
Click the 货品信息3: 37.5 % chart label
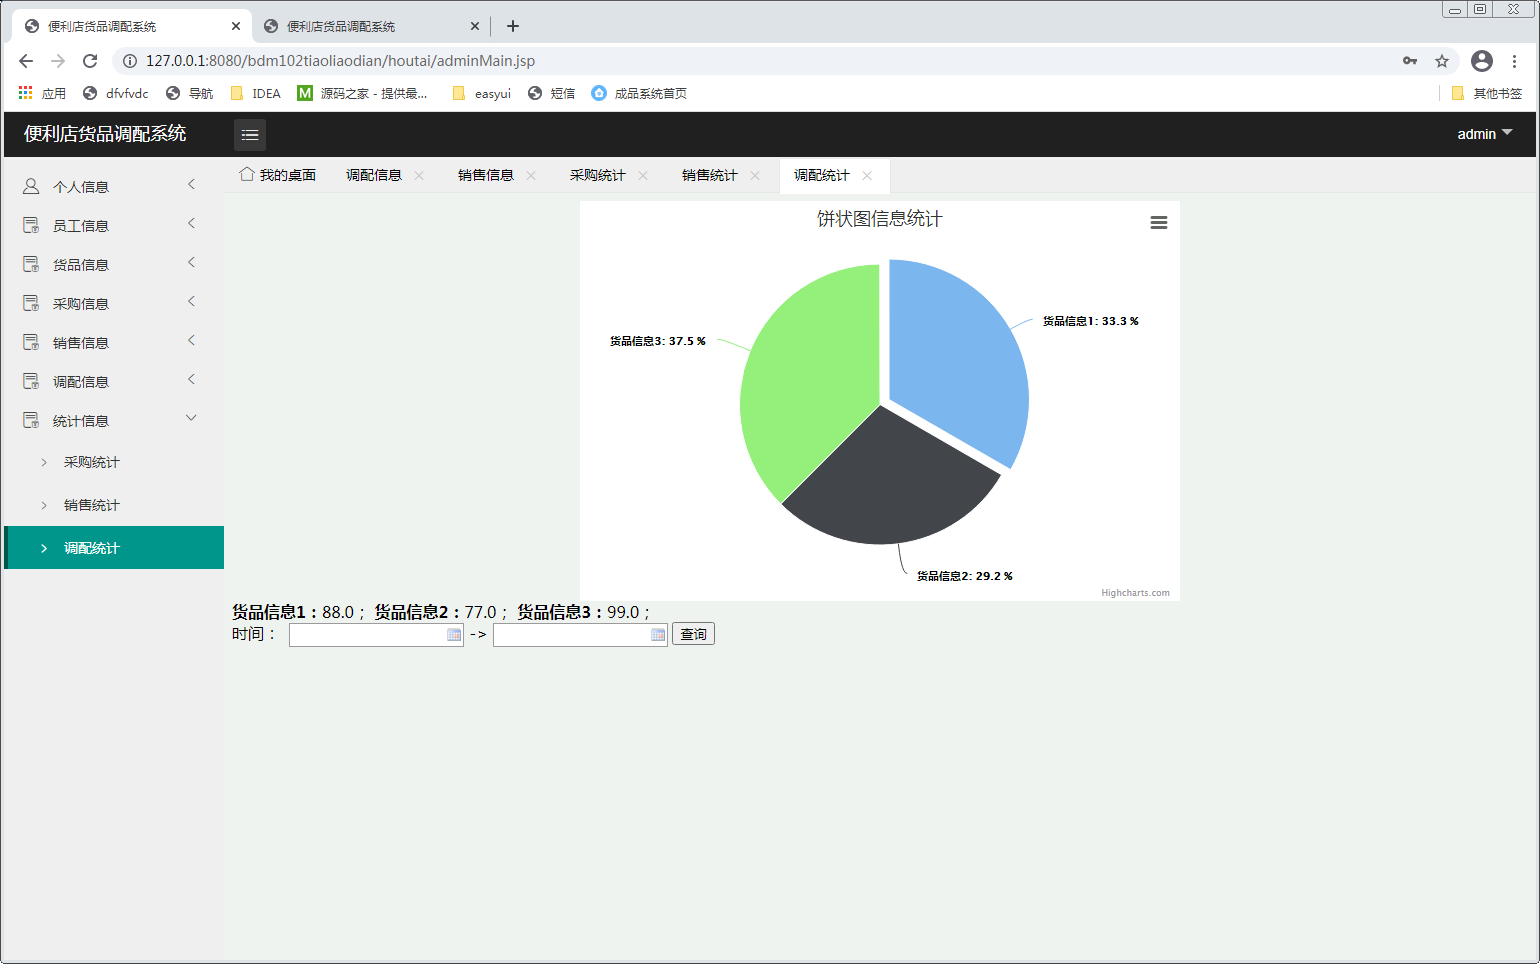pyautogui.click(x=657, y=341)
